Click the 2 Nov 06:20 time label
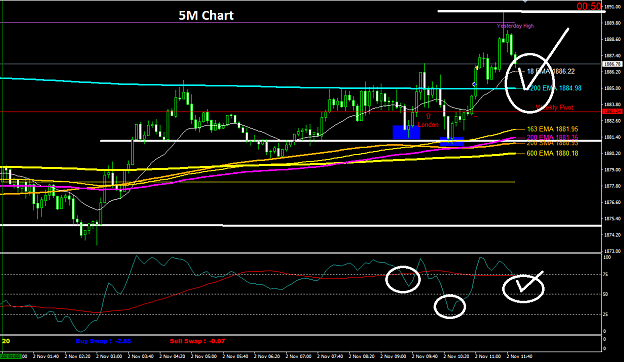The width and height of the screenshot is (625, 363). click(267, 356)
